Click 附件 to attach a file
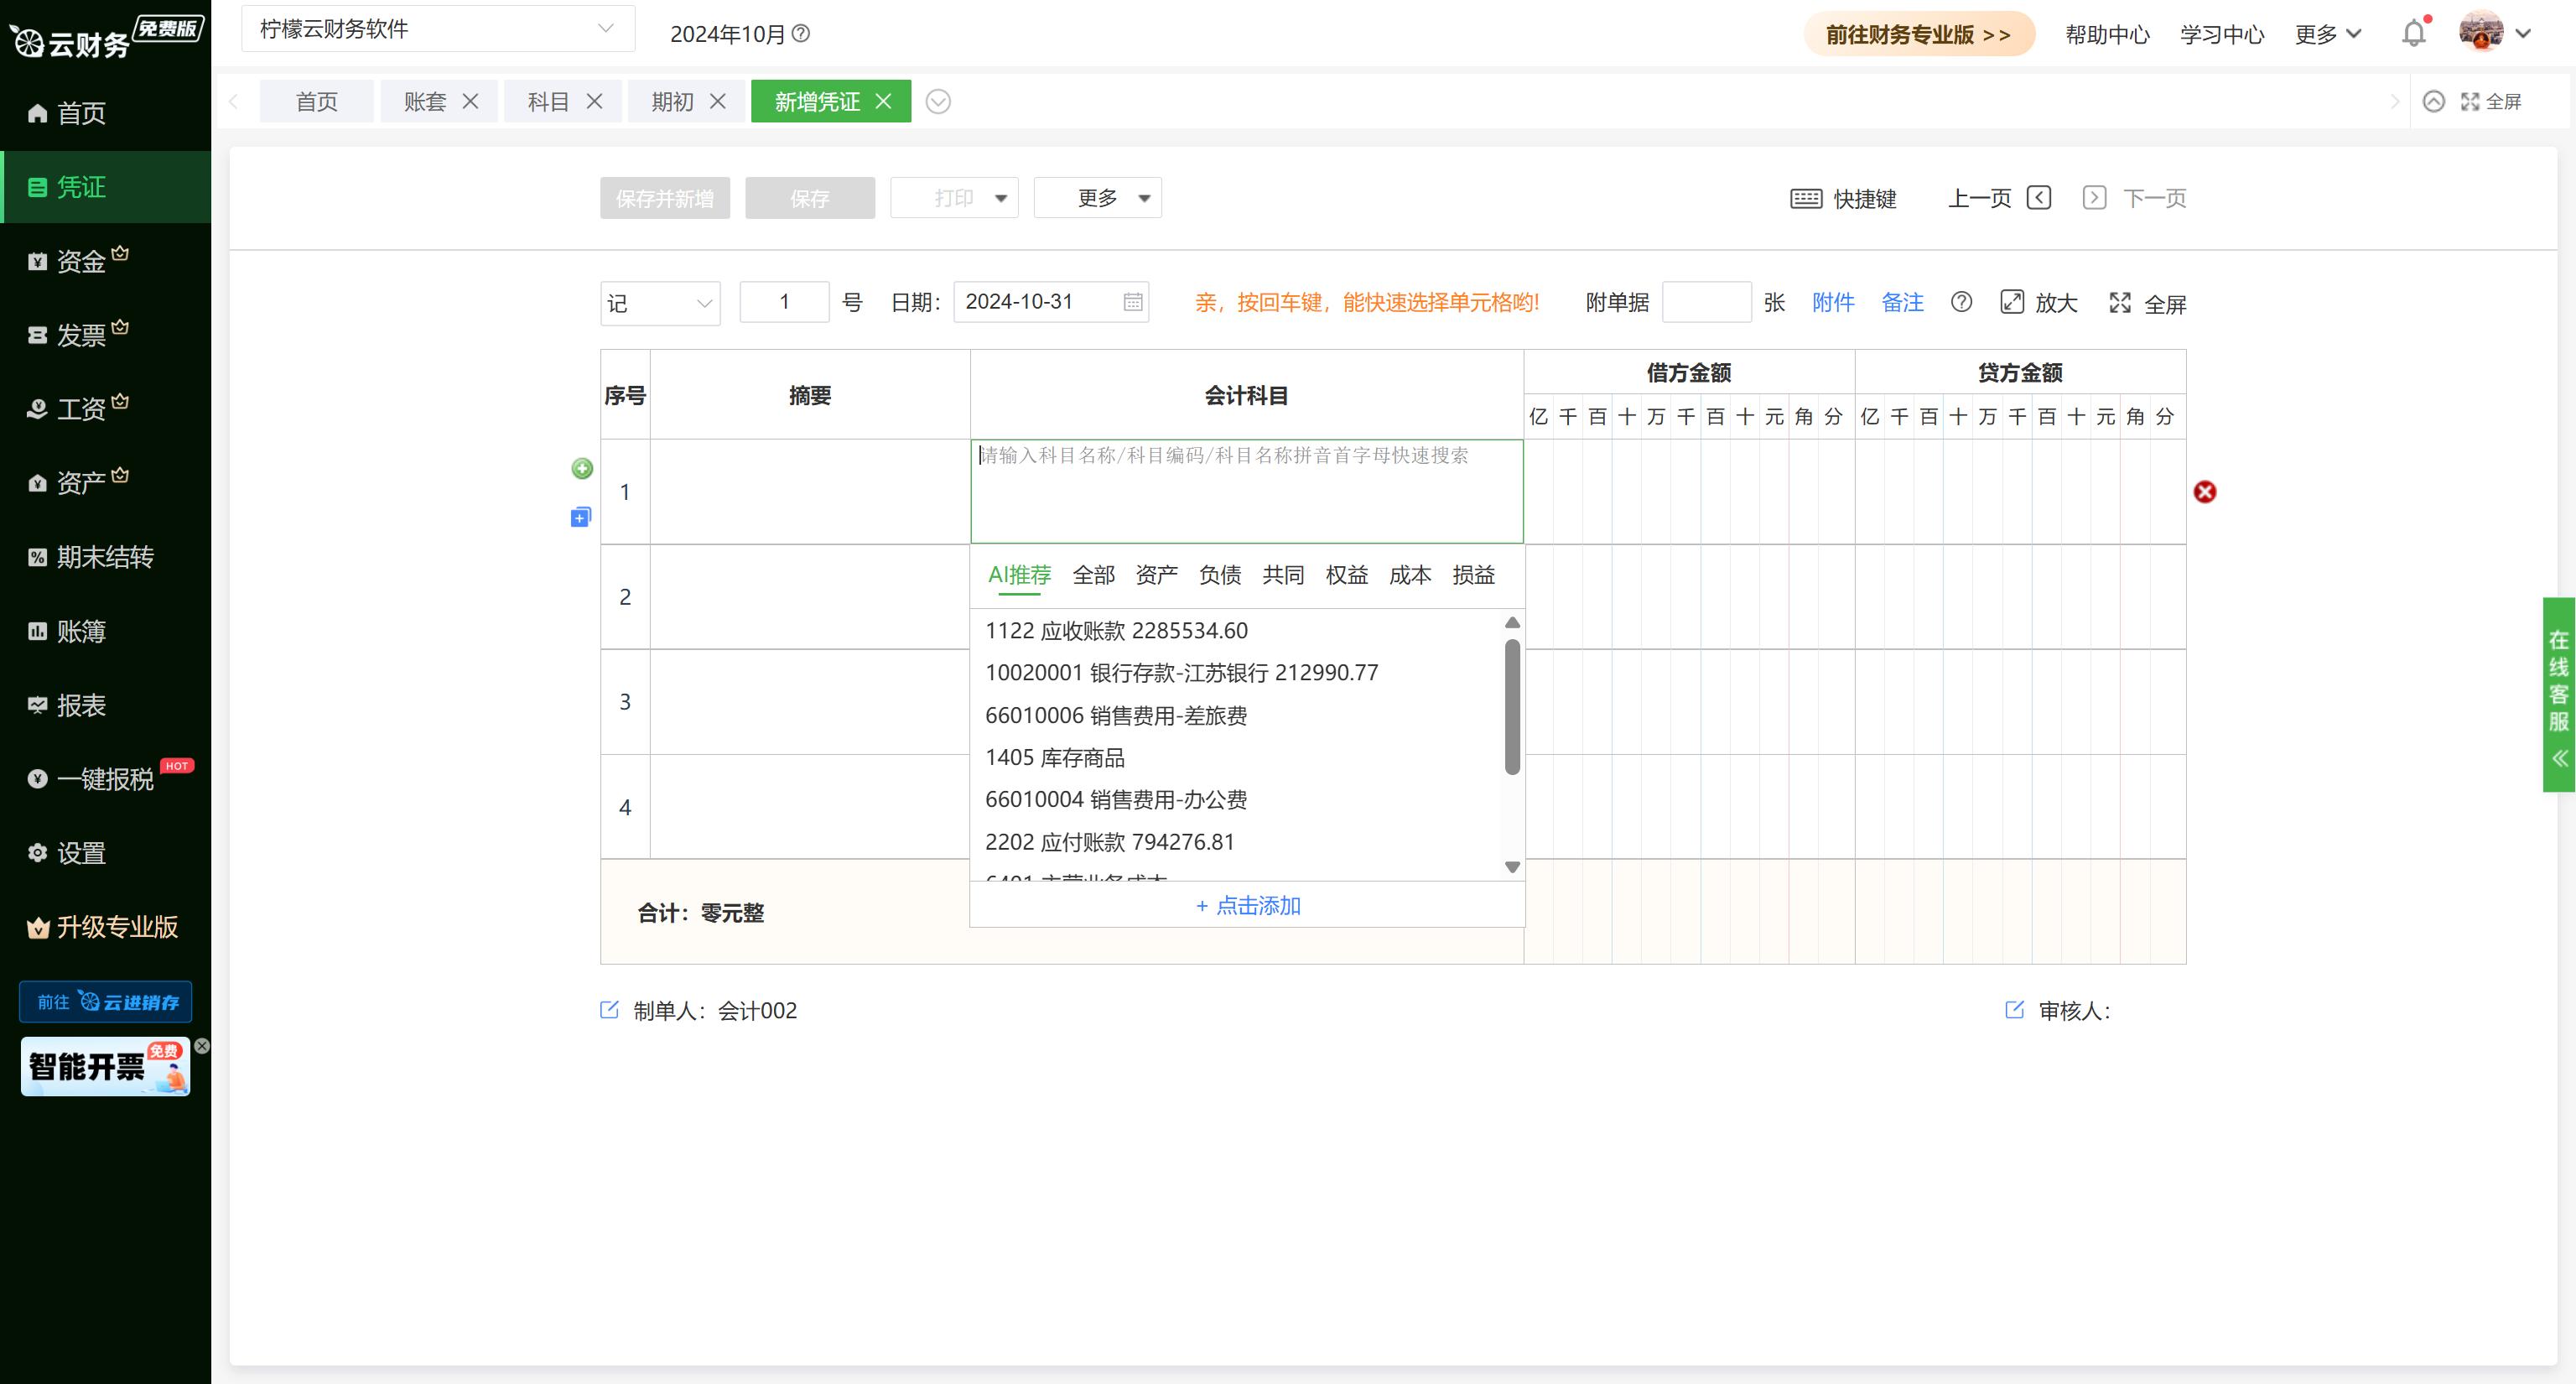The image size is (2576, 1384). (x=1833, y=302)
